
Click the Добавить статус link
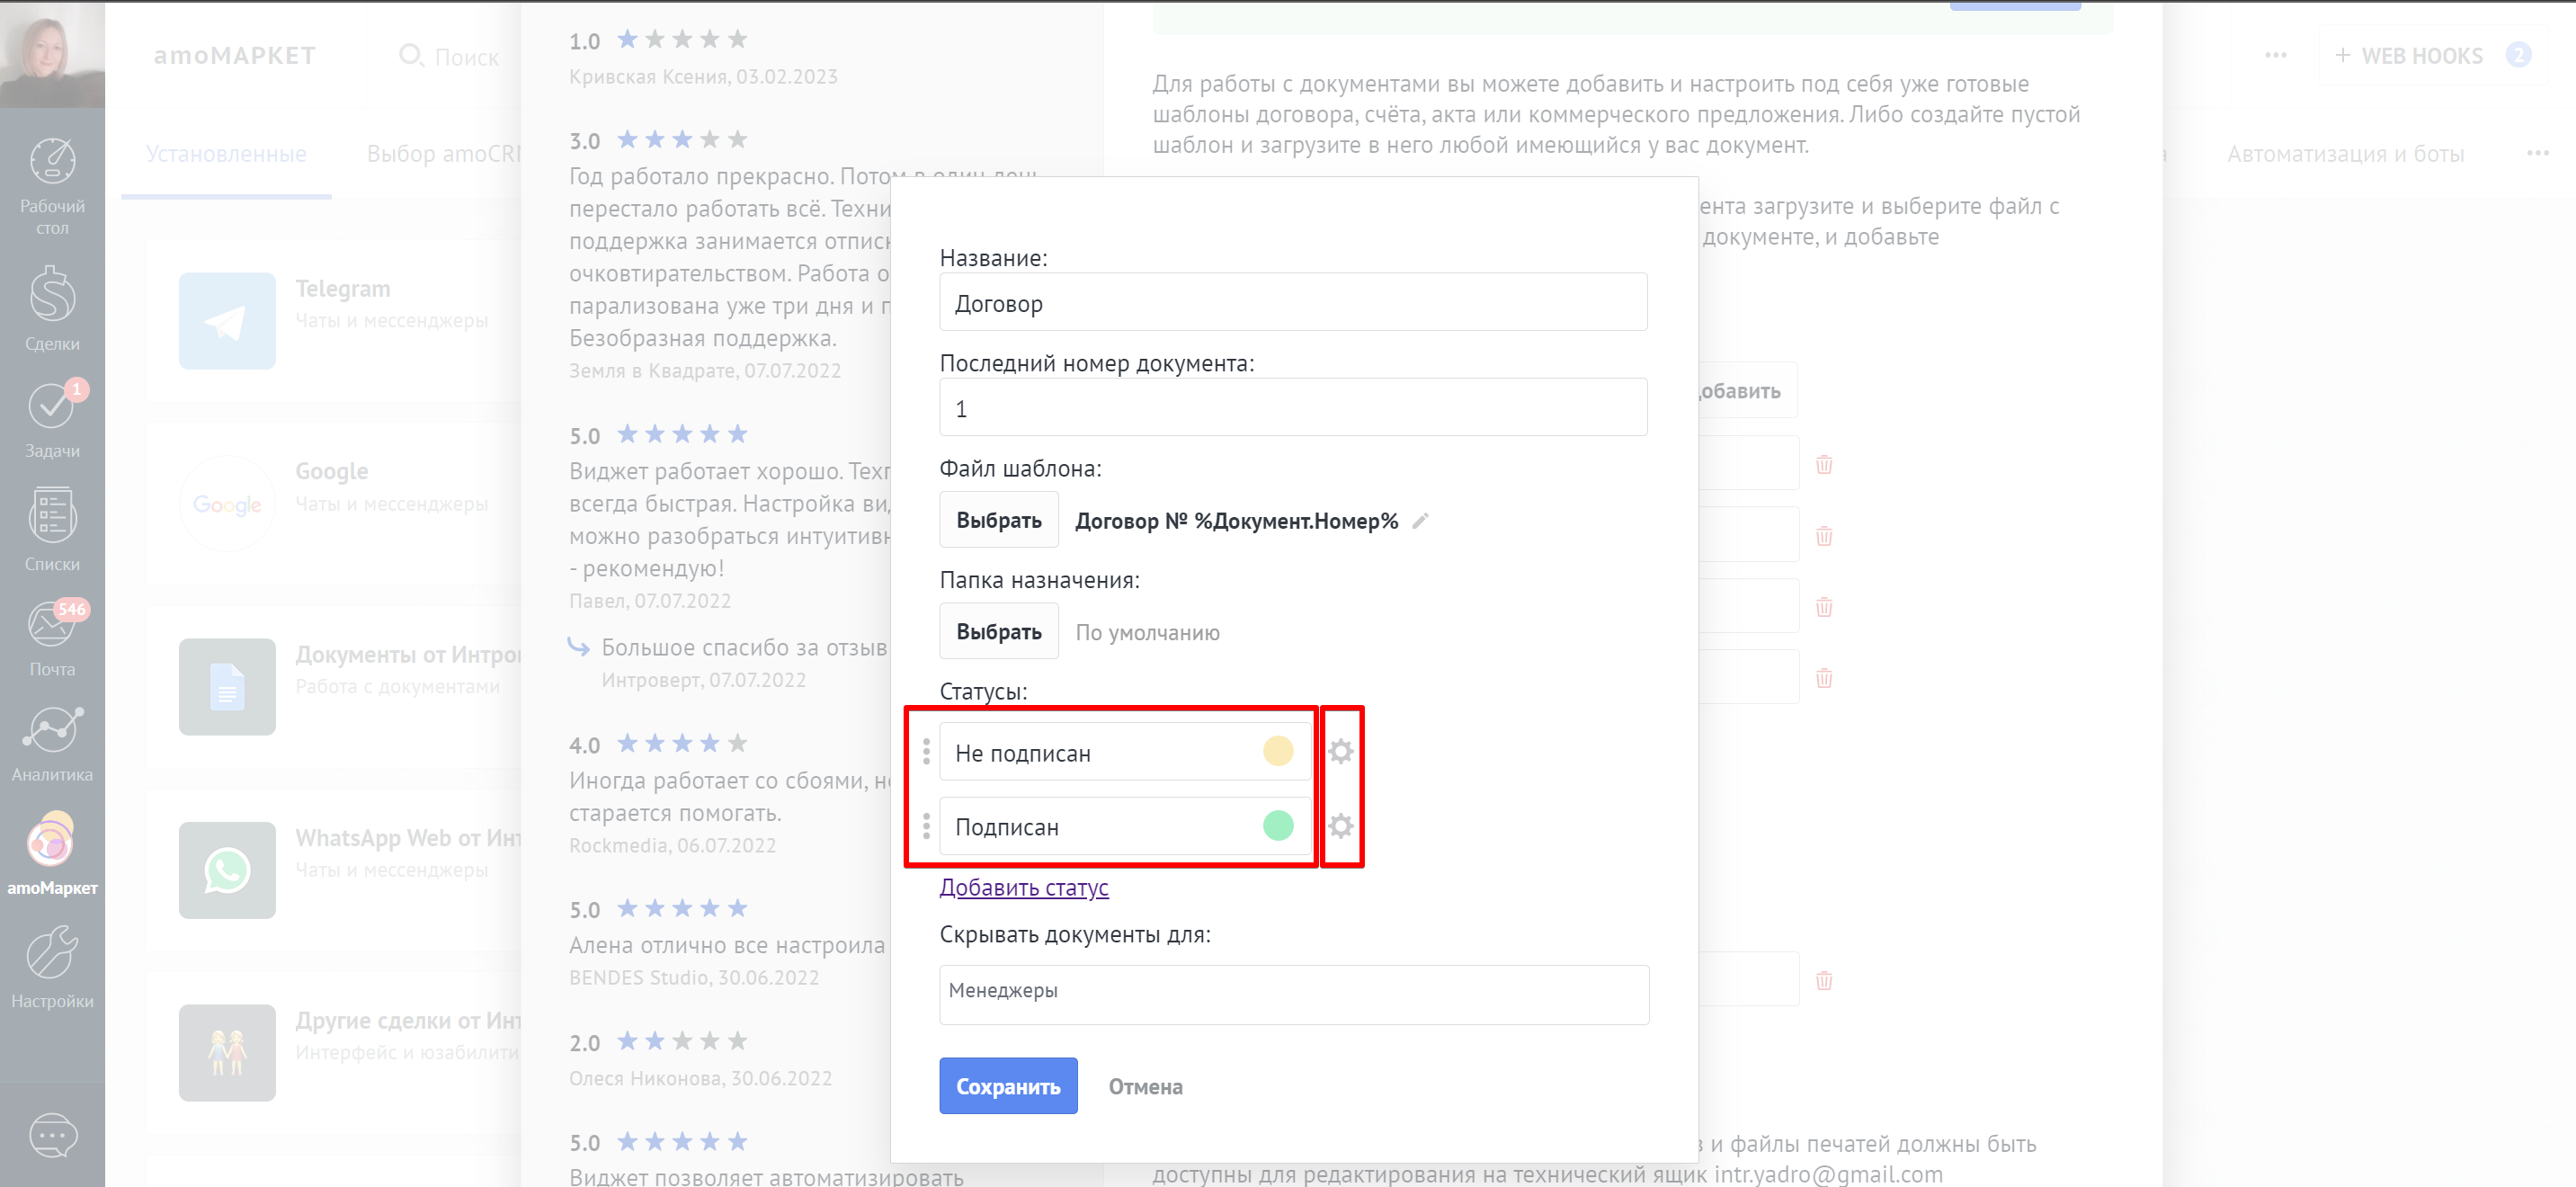coord(1023,888)
